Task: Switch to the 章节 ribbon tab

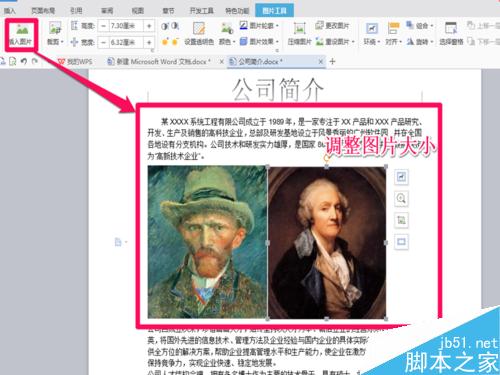Action: (168, 11)
